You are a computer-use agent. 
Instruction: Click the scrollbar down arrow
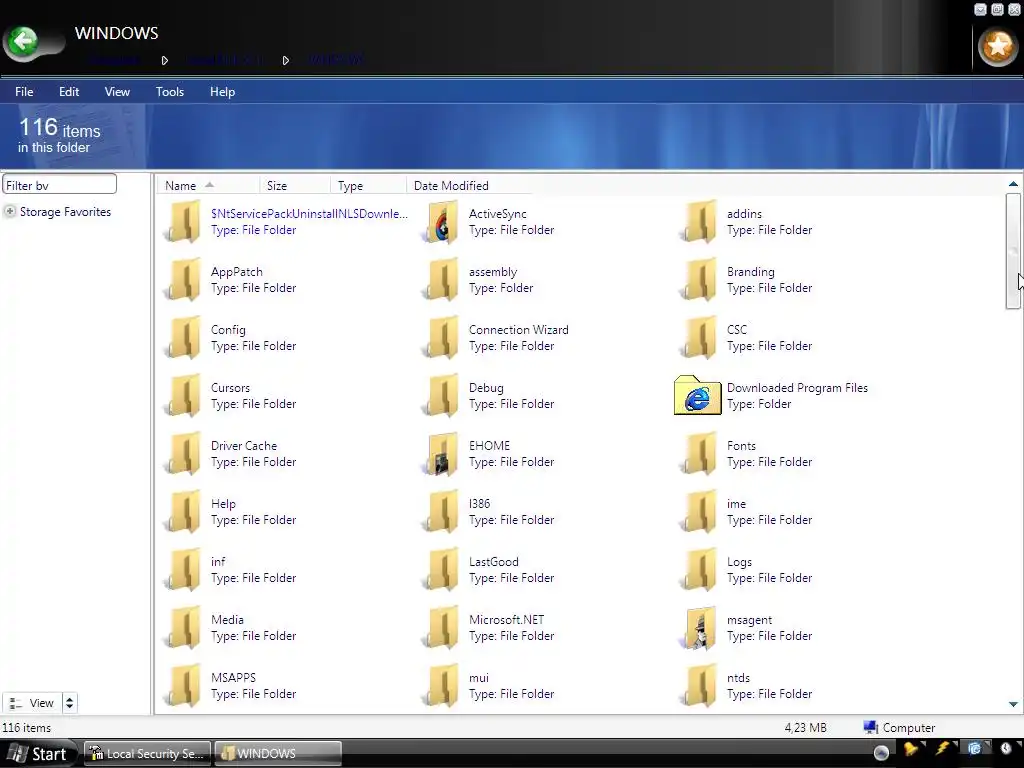[1013, 704]
